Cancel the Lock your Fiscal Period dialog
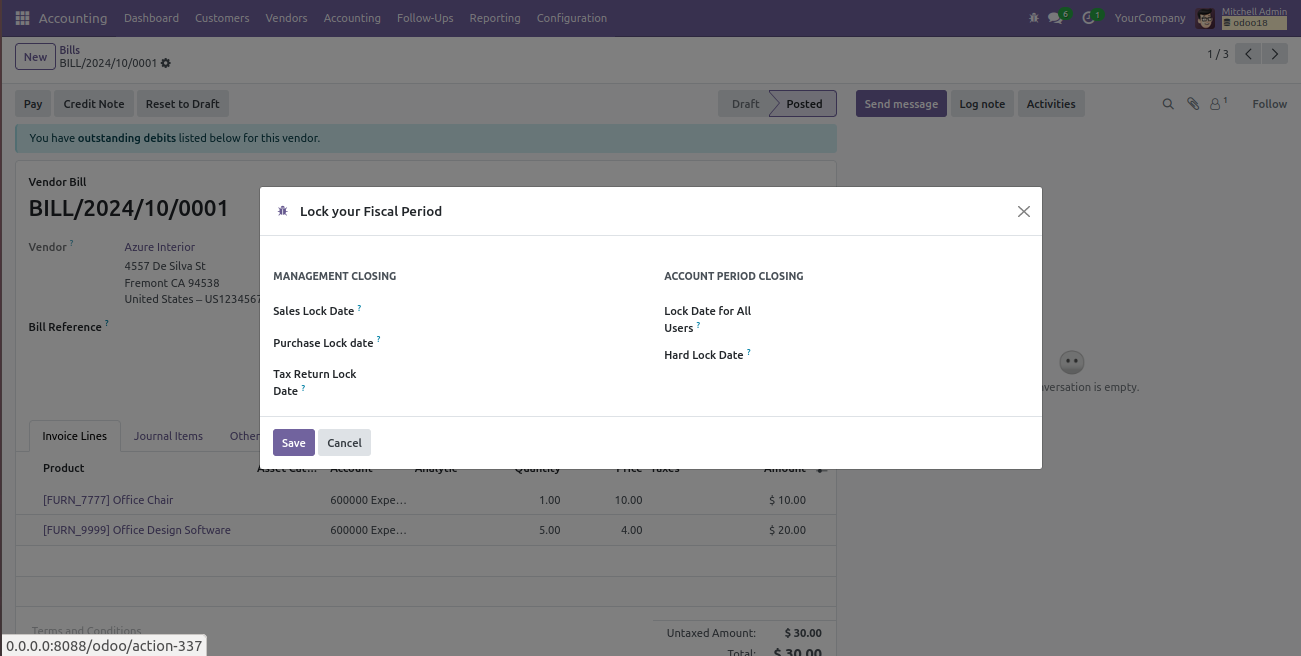The width and height of the screenshot is (1301, 656). coord(344,443)
